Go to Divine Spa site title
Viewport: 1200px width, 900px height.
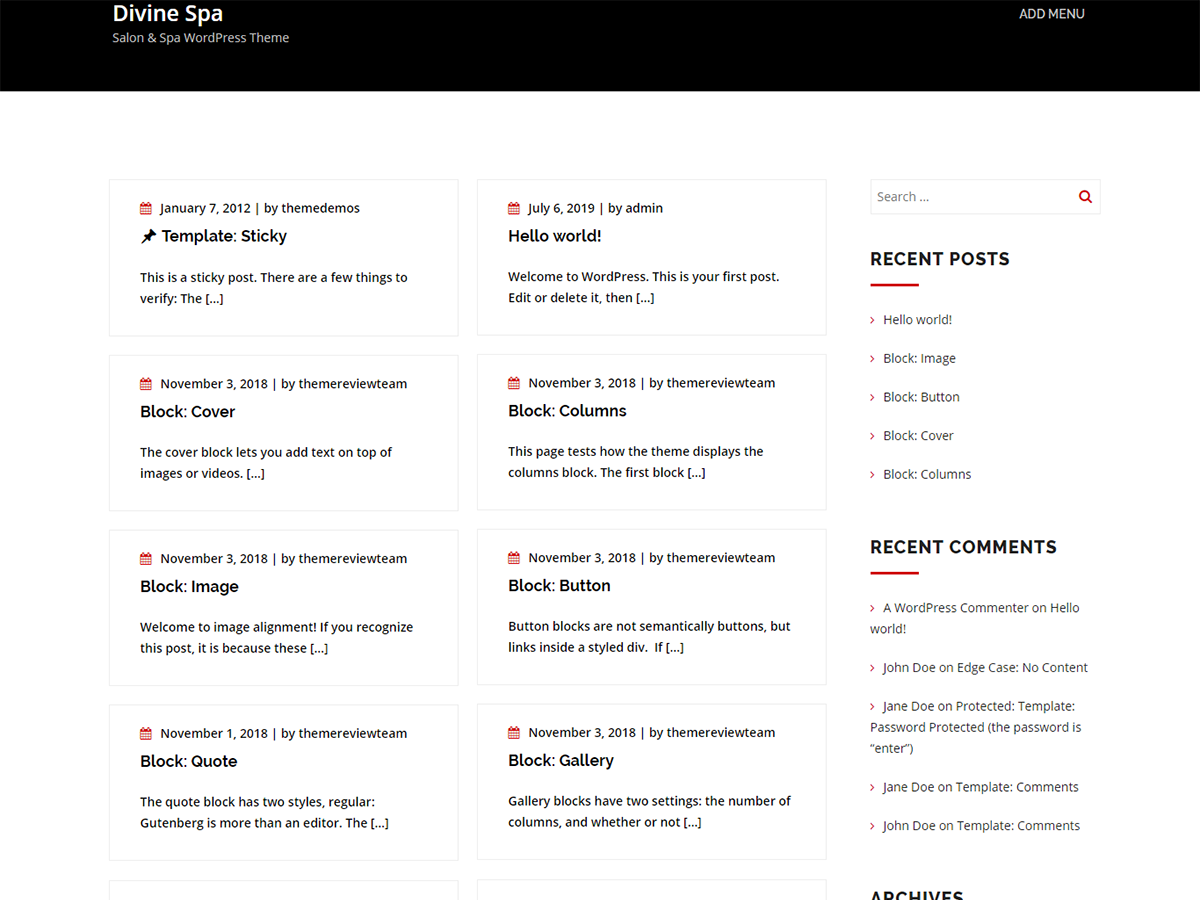[167, 14]
